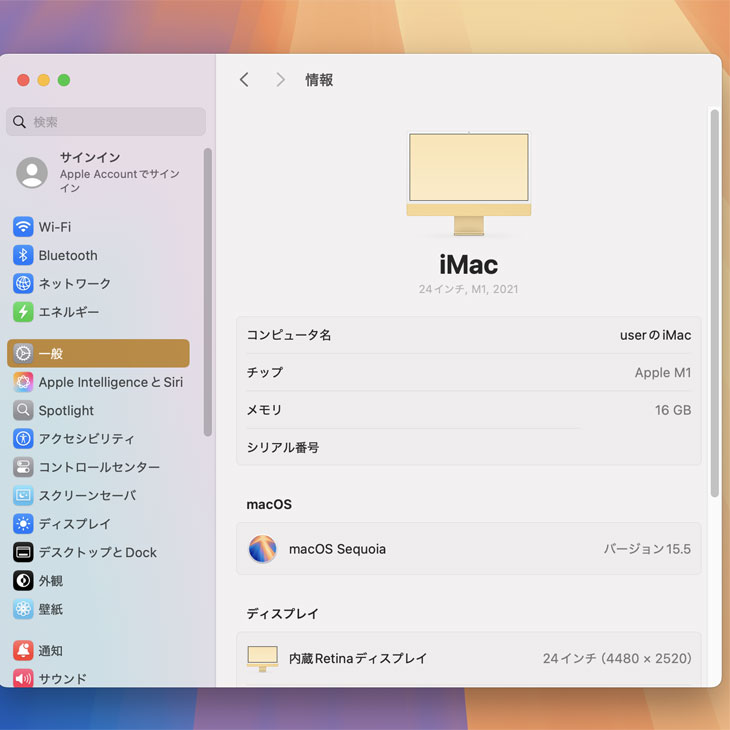Open アクセシビリティ accessibility icon
730x730 pixels.
(23, 439)
